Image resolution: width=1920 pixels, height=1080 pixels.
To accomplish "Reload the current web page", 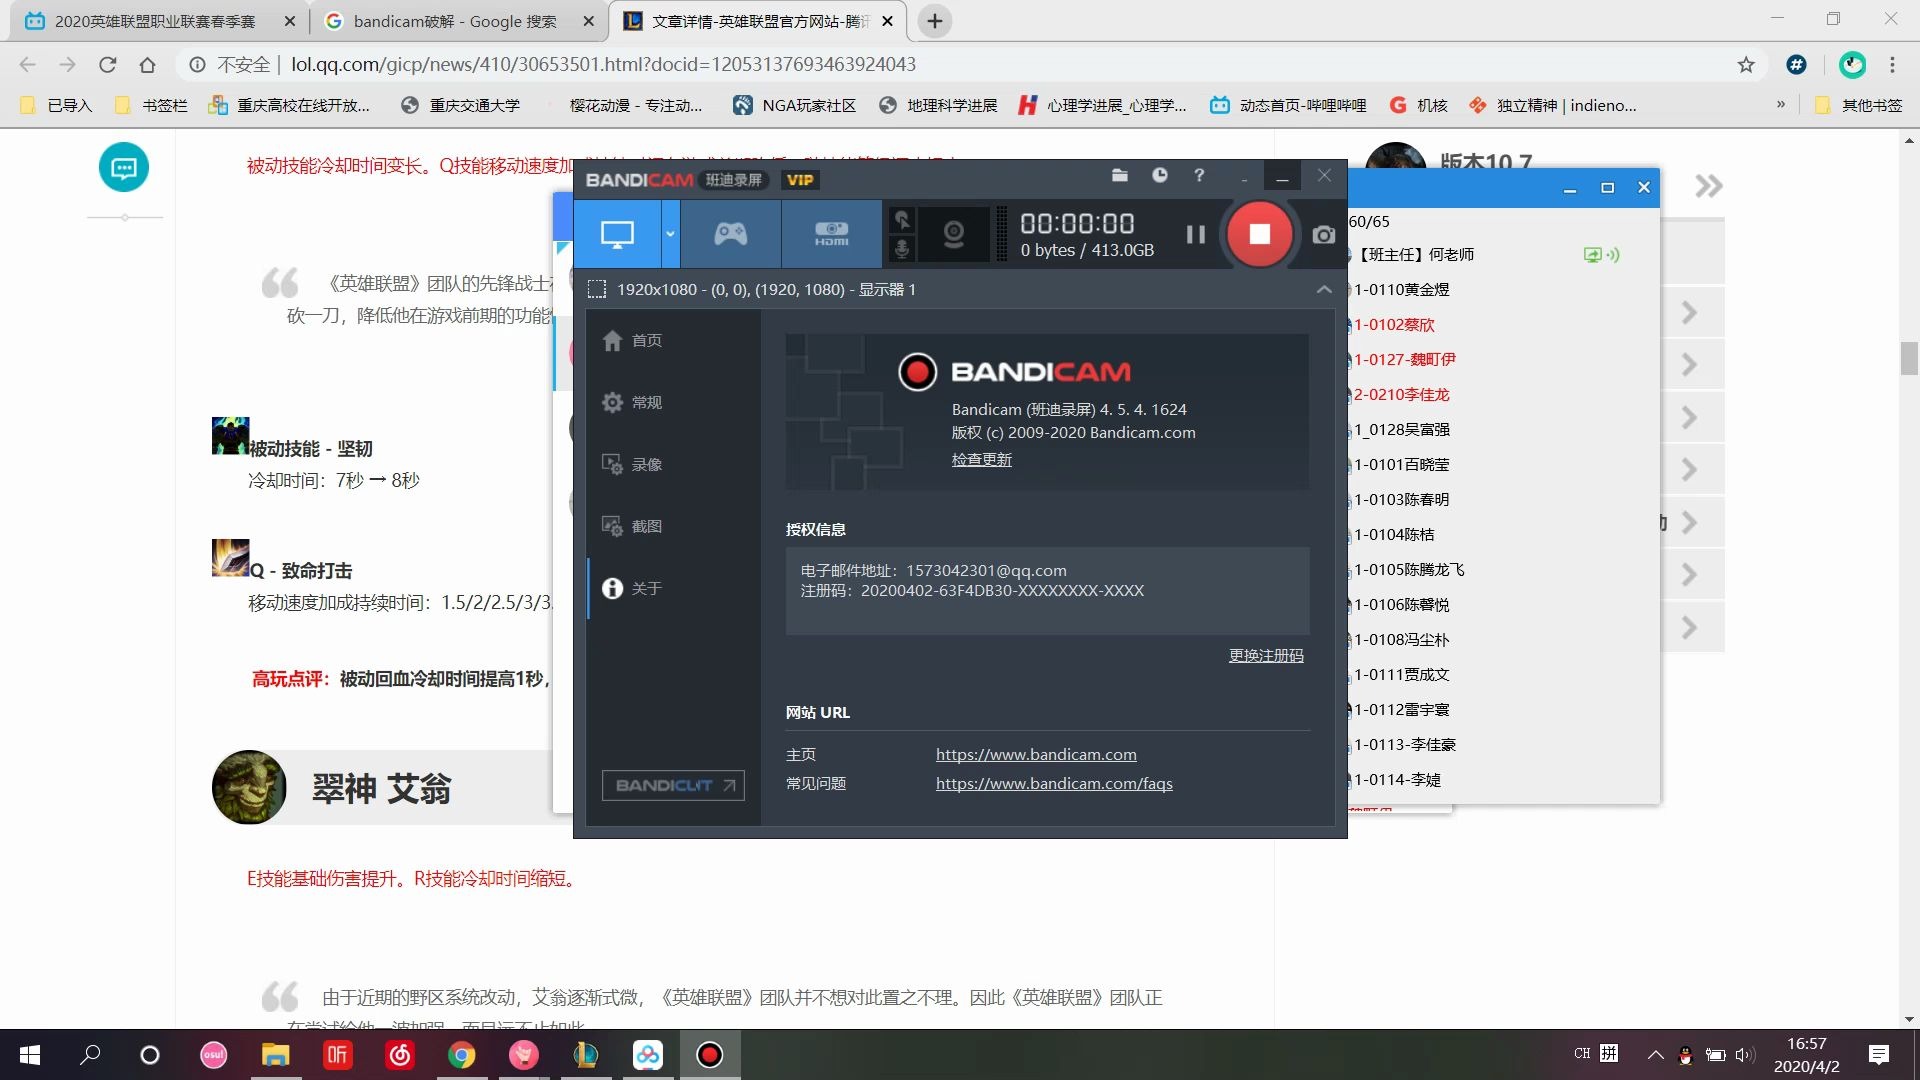I will click(x=107, y=65).
